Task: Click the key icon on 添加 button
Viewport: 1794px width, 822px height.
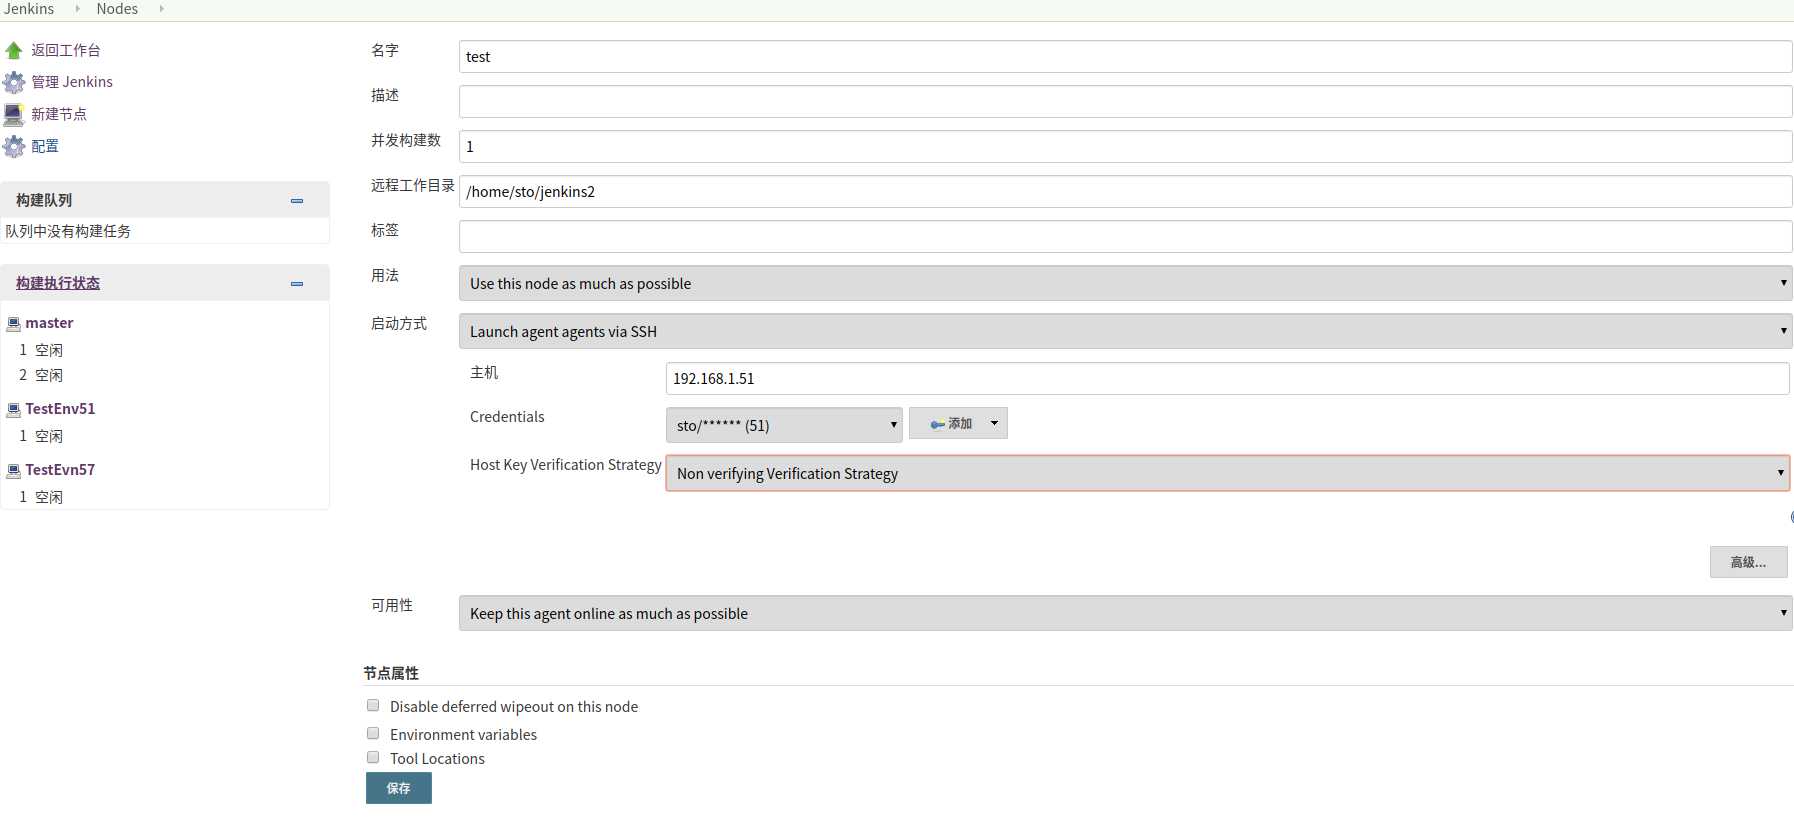Action: point(937,425)
